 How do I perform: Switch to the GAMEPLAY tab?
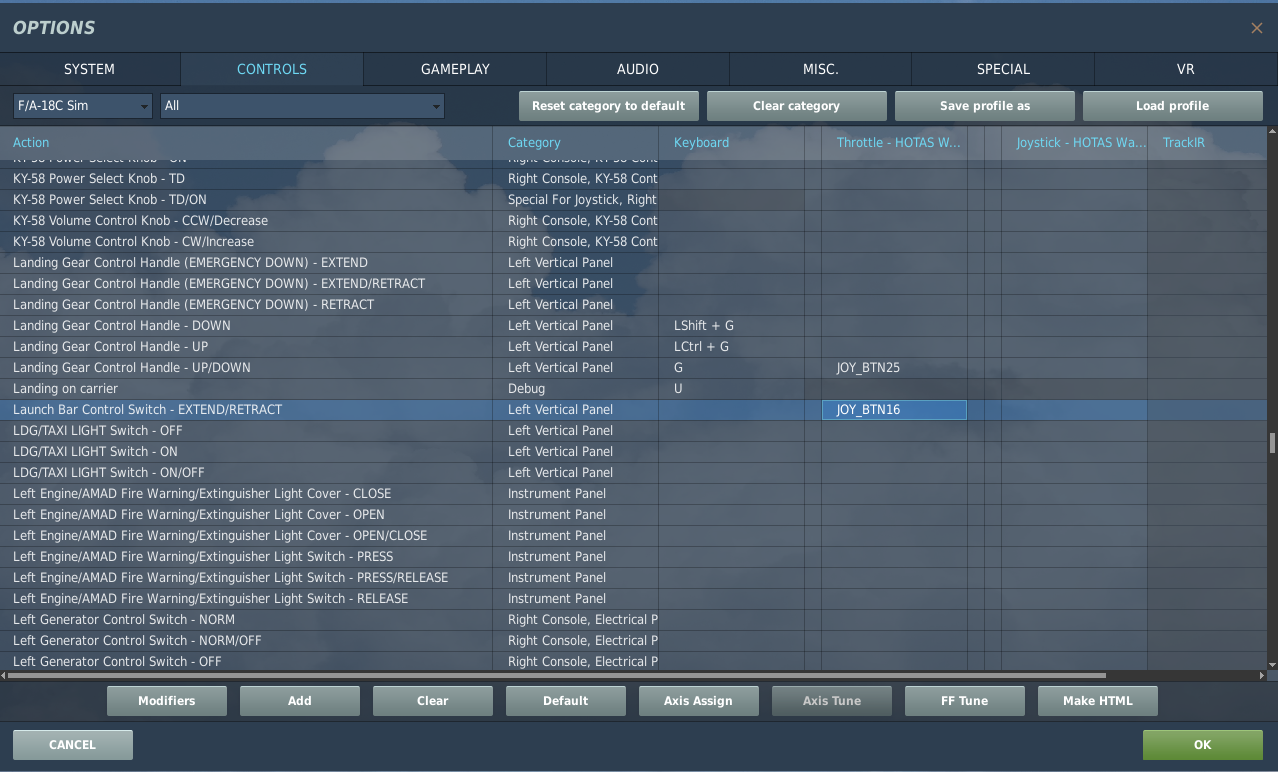(x=455, y=69)
